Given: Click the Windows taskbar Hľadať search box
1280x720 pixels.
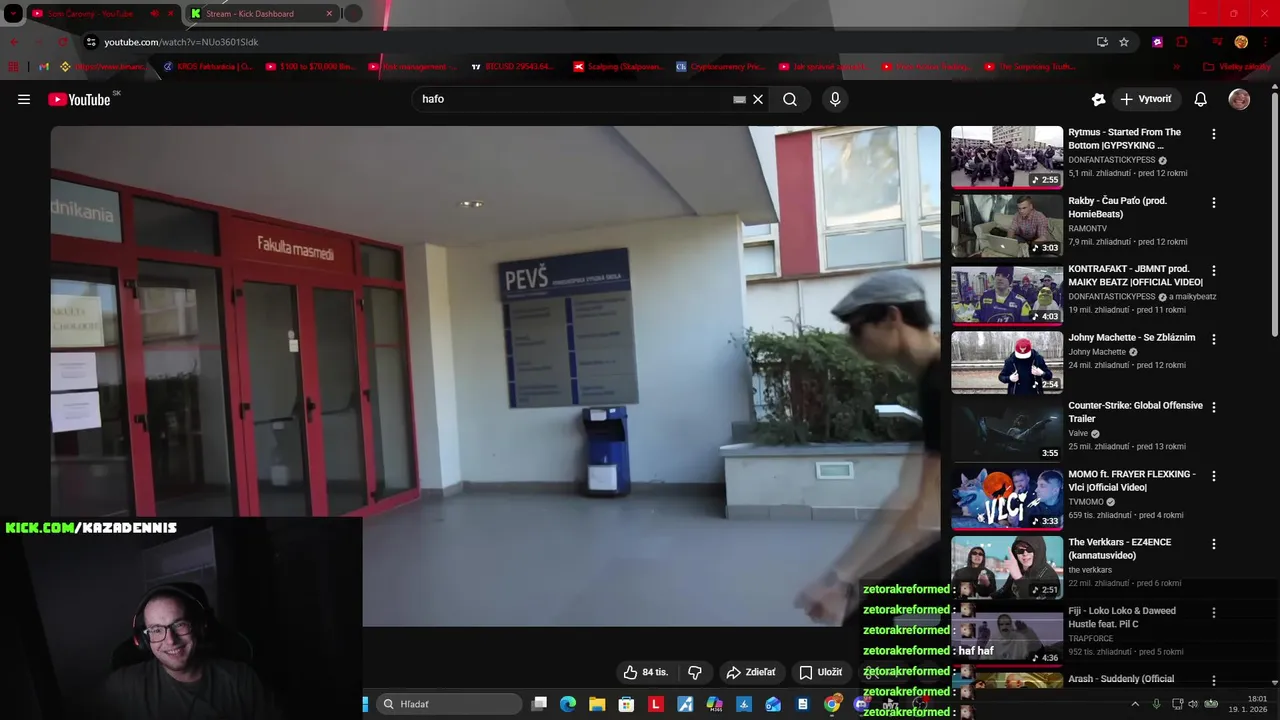Looking at the screenshot, I should click(x=451, y=704).
